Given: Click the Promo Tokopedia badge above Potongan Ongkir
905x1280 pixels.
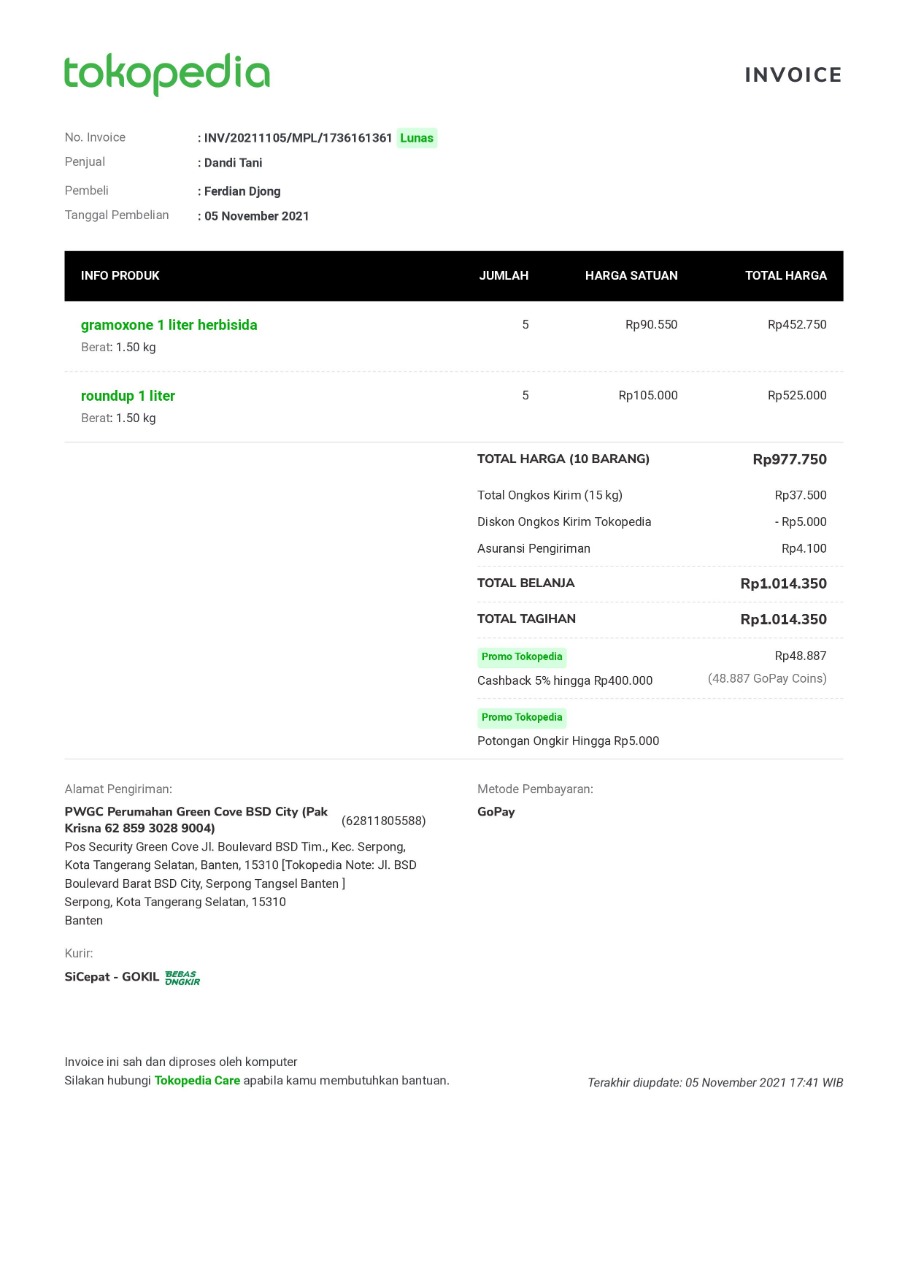Looking at the screenshot, I should click(522, 717).
